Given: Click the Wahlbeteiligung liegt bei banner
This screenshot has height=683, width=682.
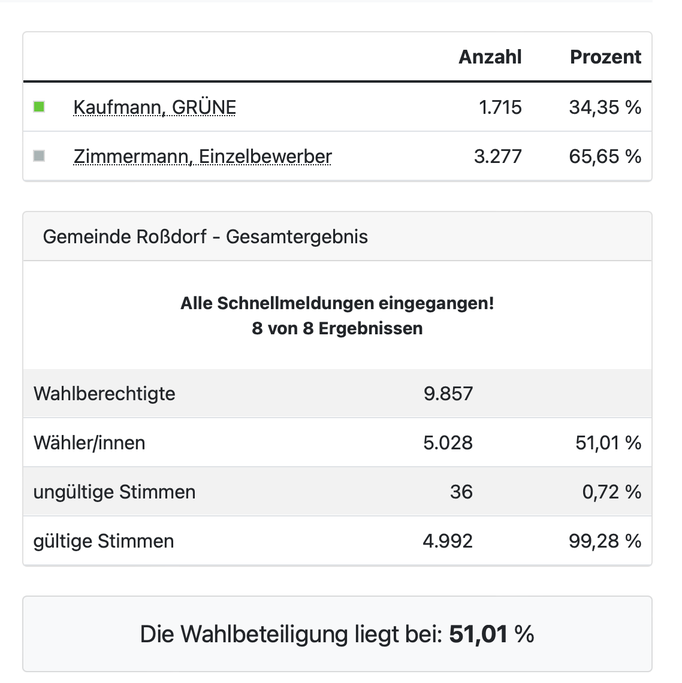Looking at the screenshot, I should tap(337, 634).
